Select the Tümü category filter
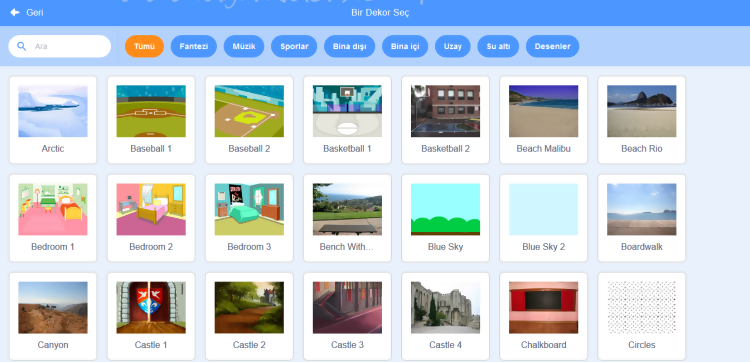The image size is (750, 362). pyautogui.click(x=144, y=46)
